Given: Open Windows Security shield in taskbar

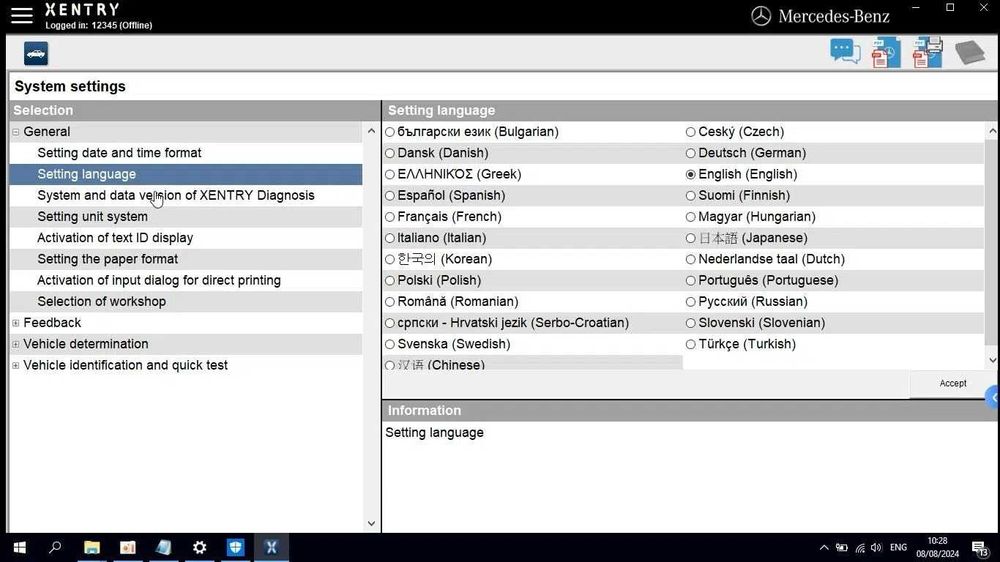Looking at the screenshot, I should 235,547.
